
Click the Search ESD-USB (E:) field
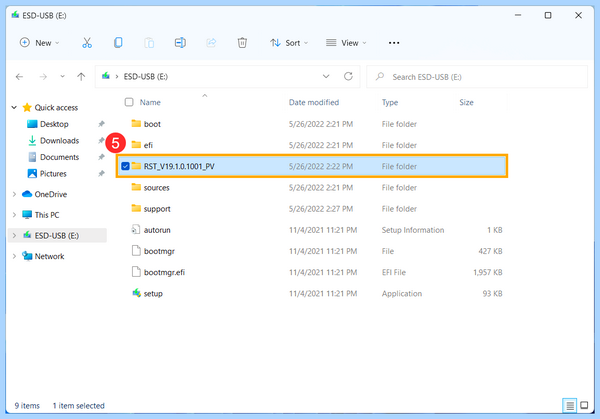coord(477,77)
